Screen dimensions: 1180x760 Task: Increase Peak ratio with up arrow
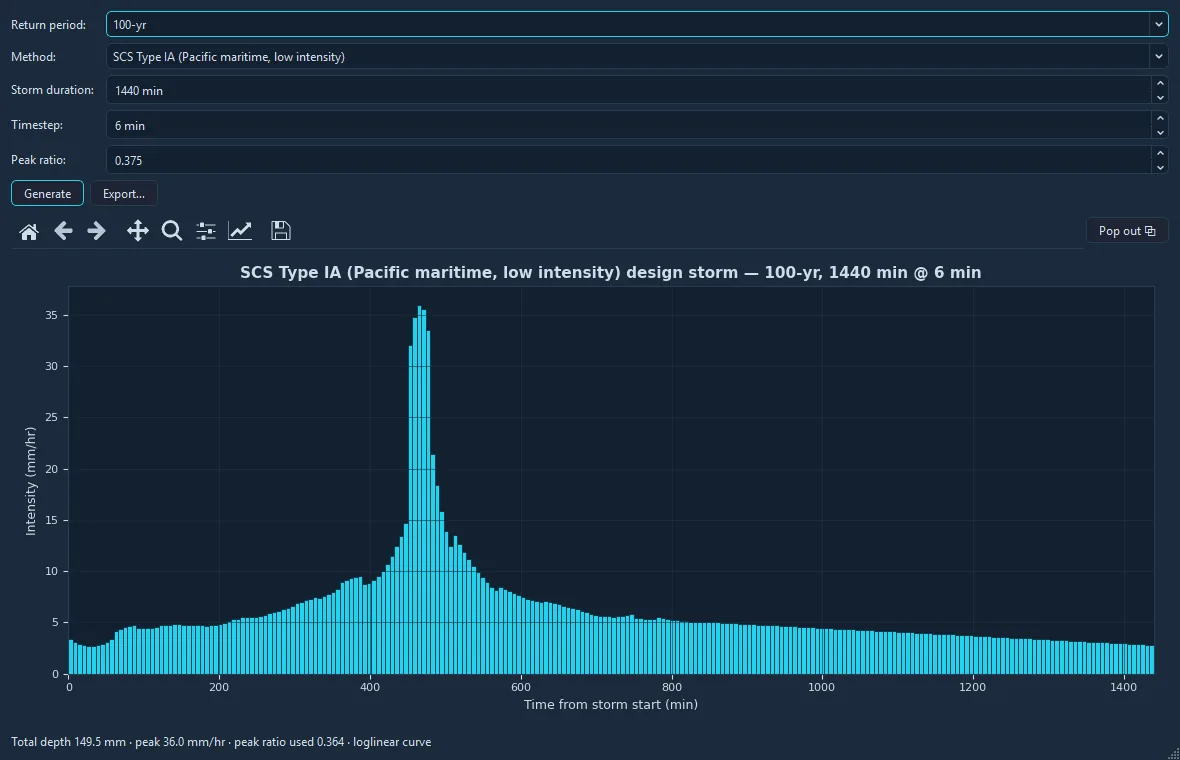[1160, 153]
